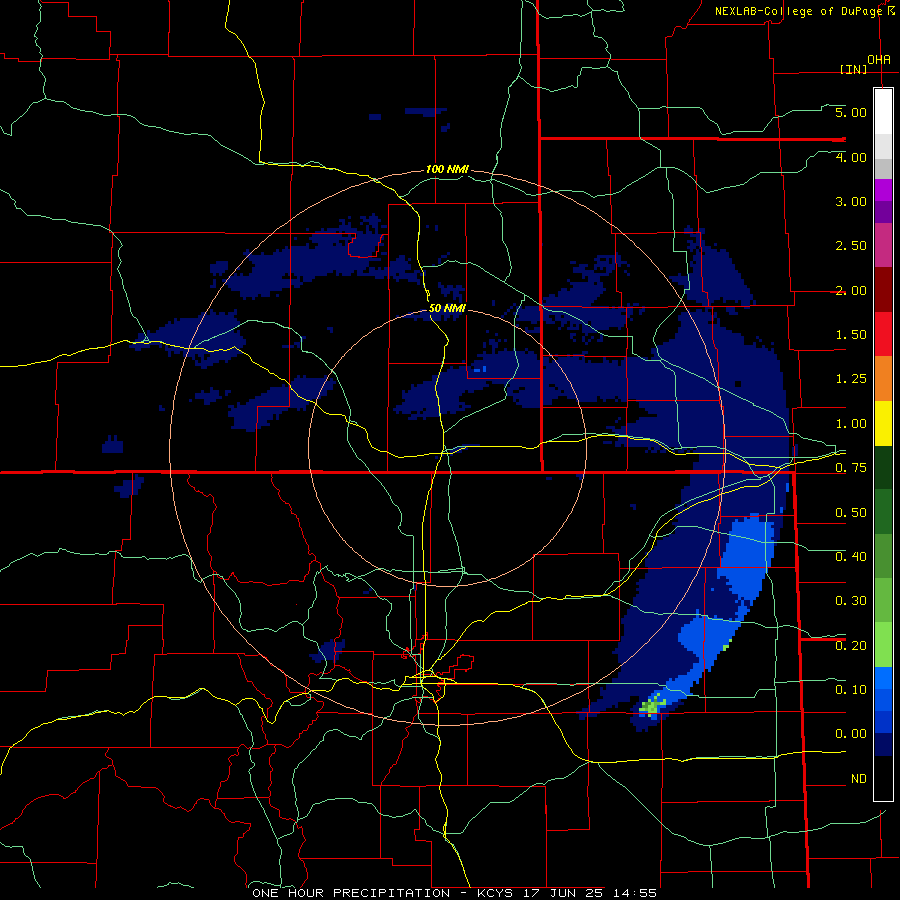Click the 4.00 legend value
Image resolution: width=900 pixels, height=900 pixels.
click(x=851, y=157)
